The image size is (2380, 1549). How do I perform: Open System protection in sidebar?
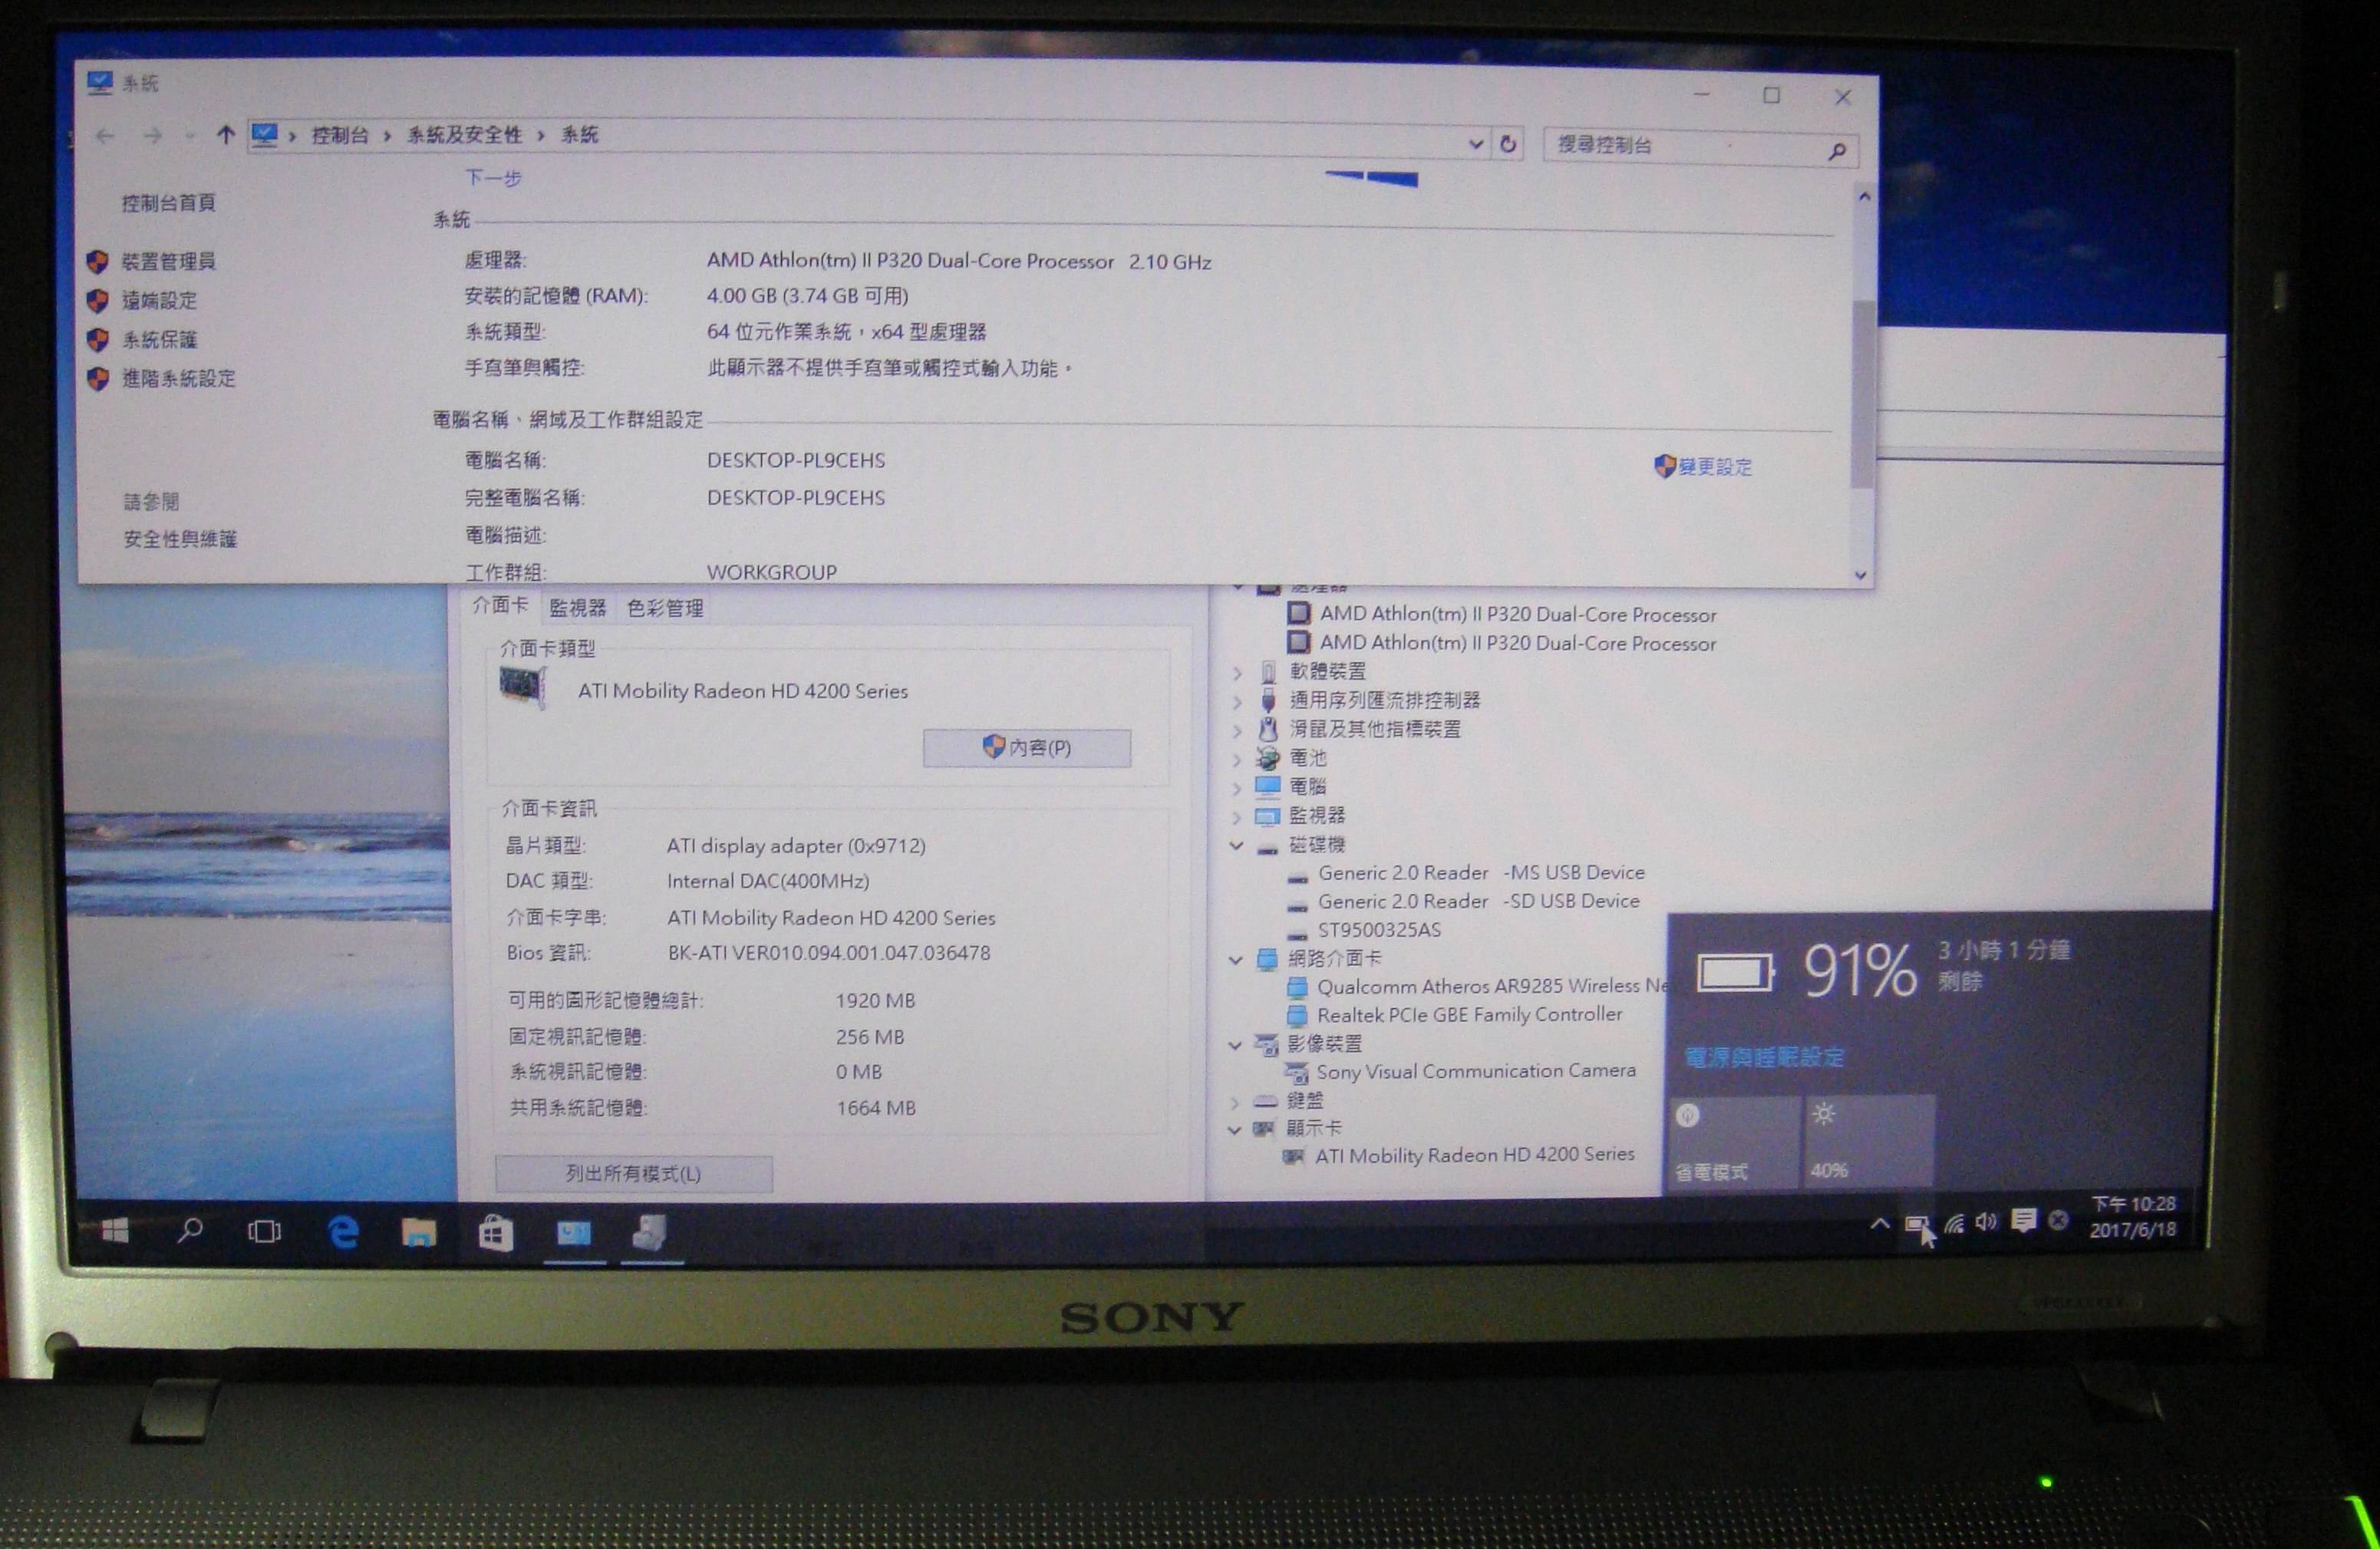159,340
